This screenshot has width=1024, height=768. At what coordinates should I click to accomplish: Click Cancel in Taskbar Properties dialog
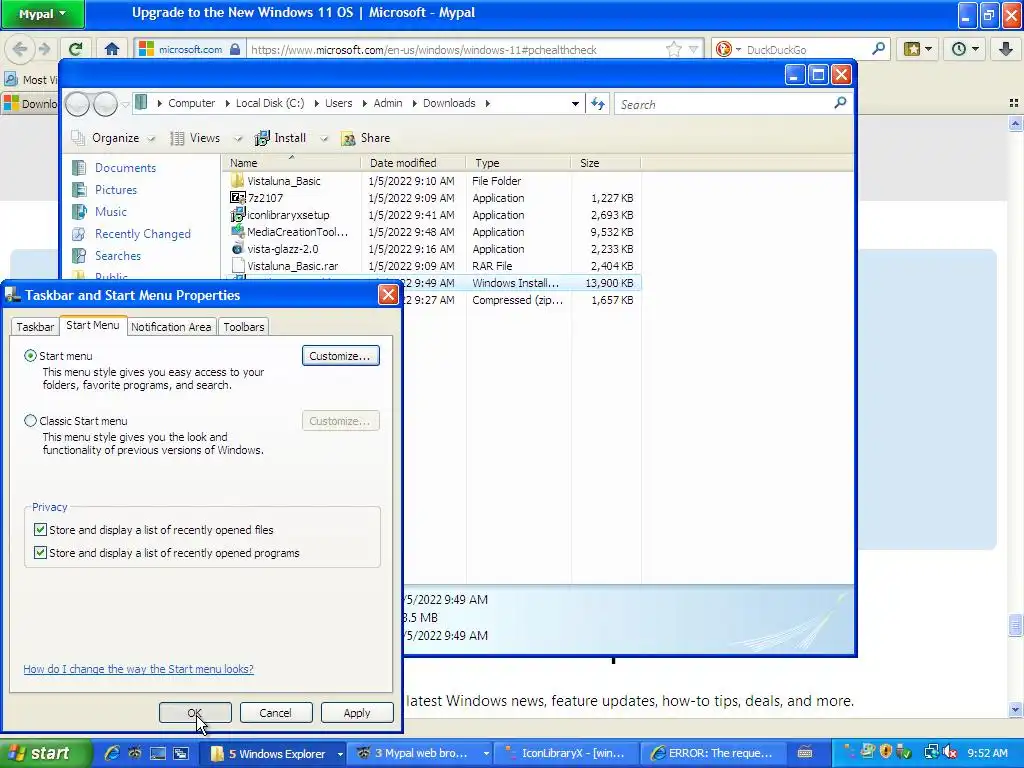click(x=276, y=712)
